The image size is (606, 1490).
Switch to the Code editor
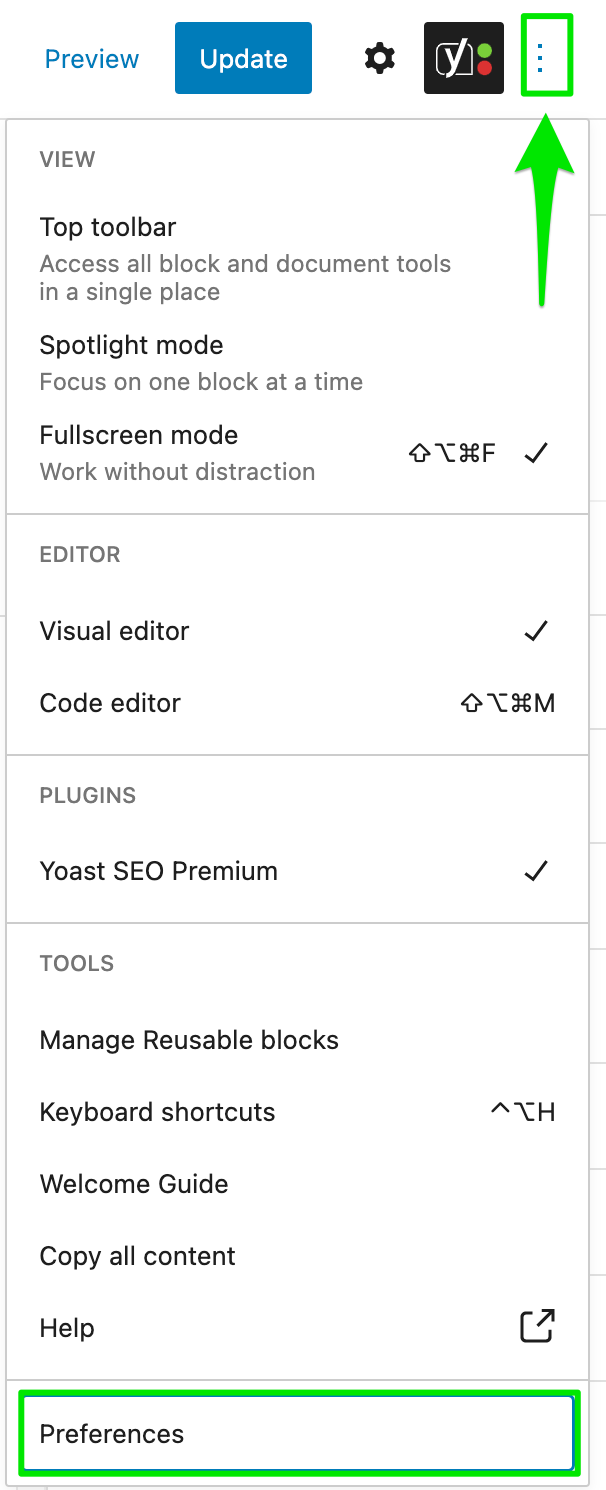[110, 703]
